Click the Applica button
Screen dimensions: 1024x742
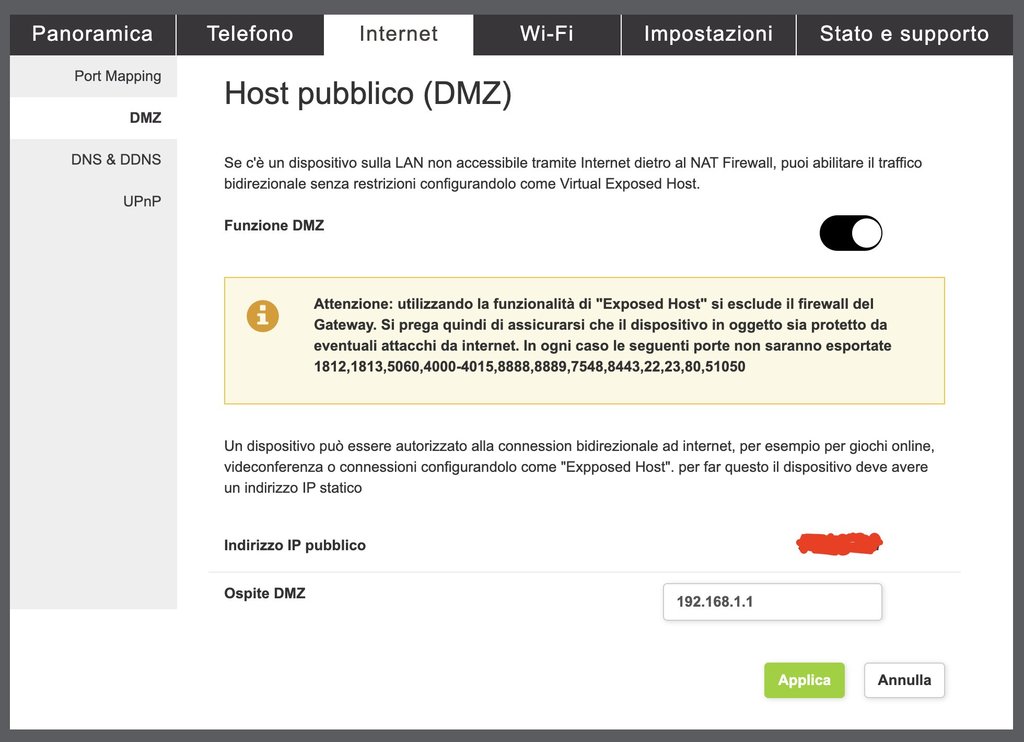(804, 680)
